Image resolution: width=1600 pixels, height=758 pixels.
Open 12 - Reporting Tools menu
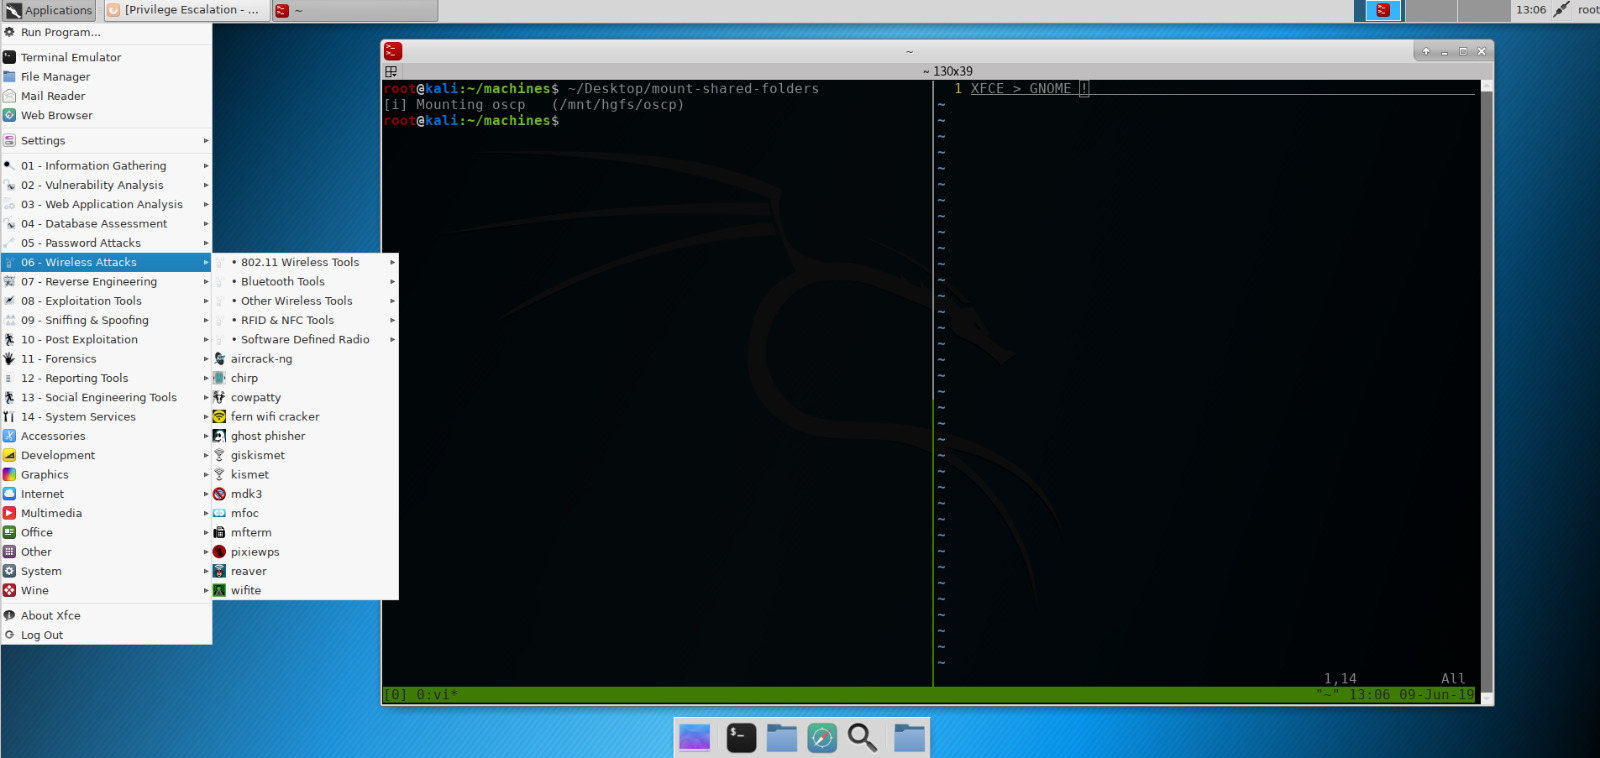point(106,378)
